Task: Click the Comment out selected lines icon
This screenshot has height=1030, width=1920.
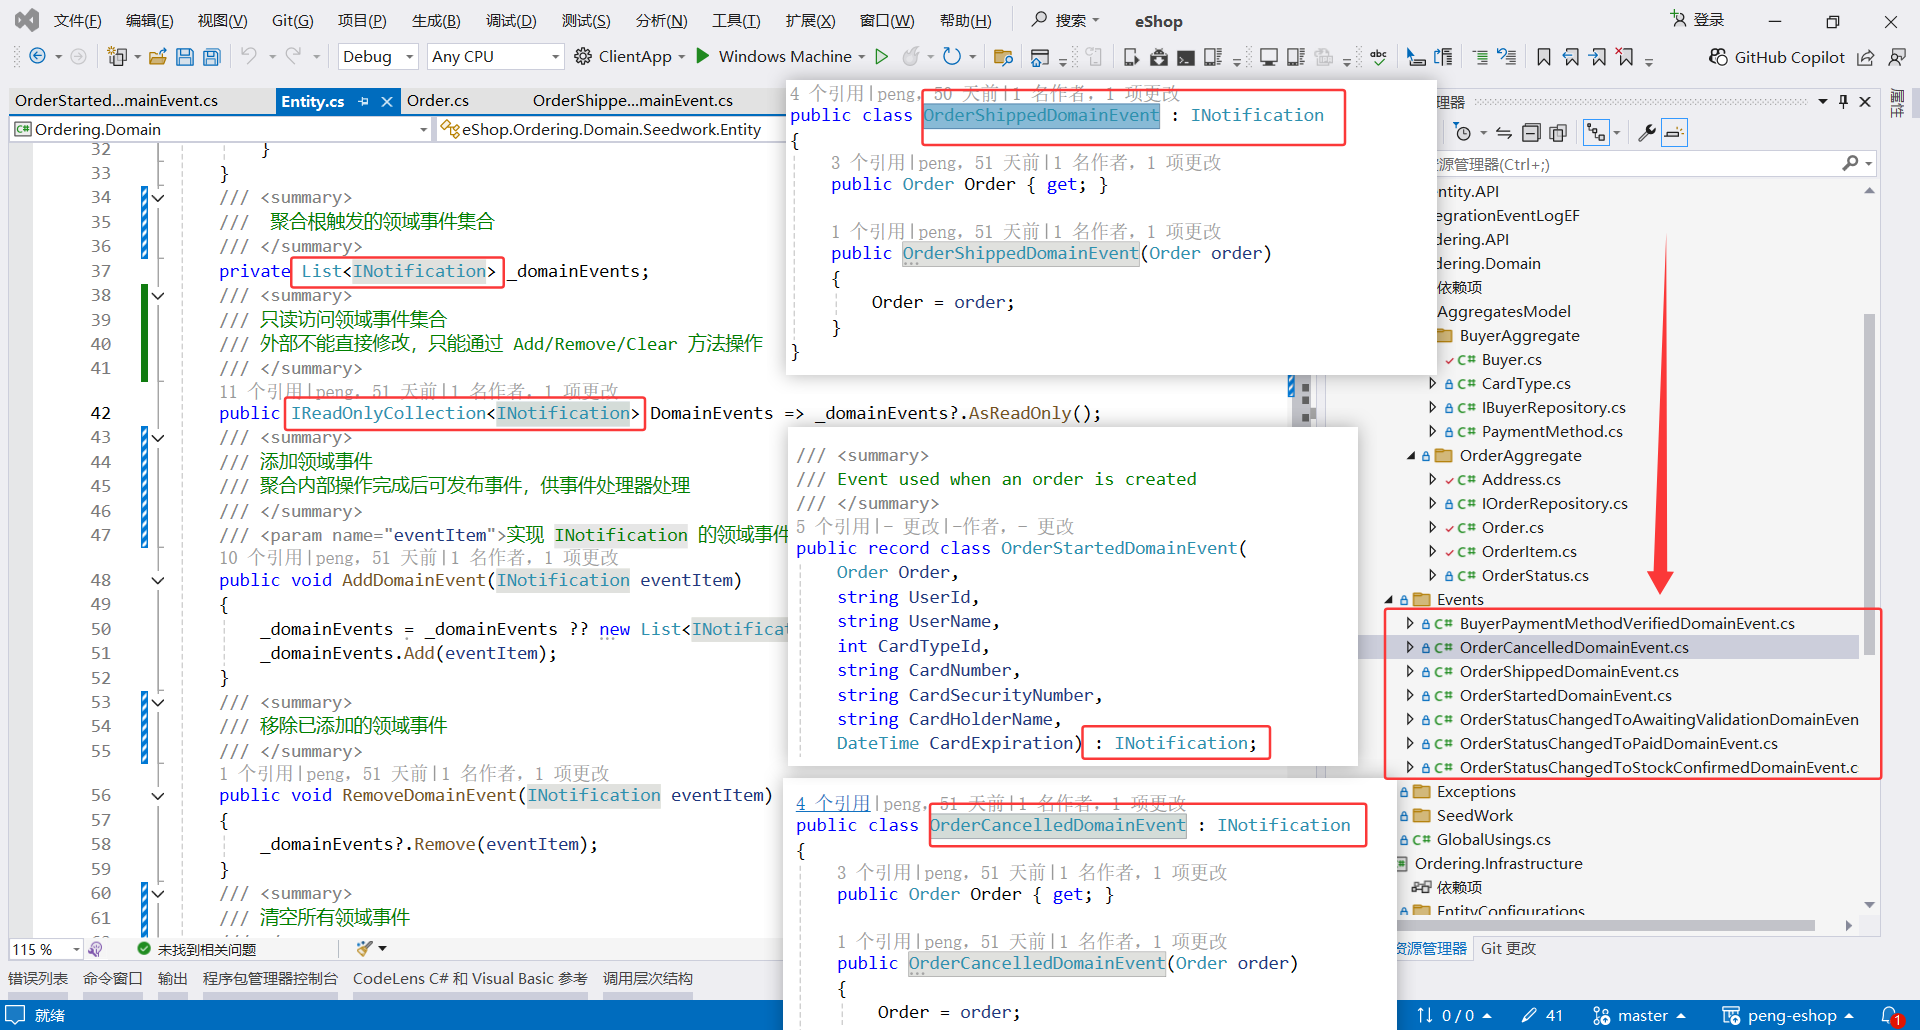Action: coord(1481,57)
